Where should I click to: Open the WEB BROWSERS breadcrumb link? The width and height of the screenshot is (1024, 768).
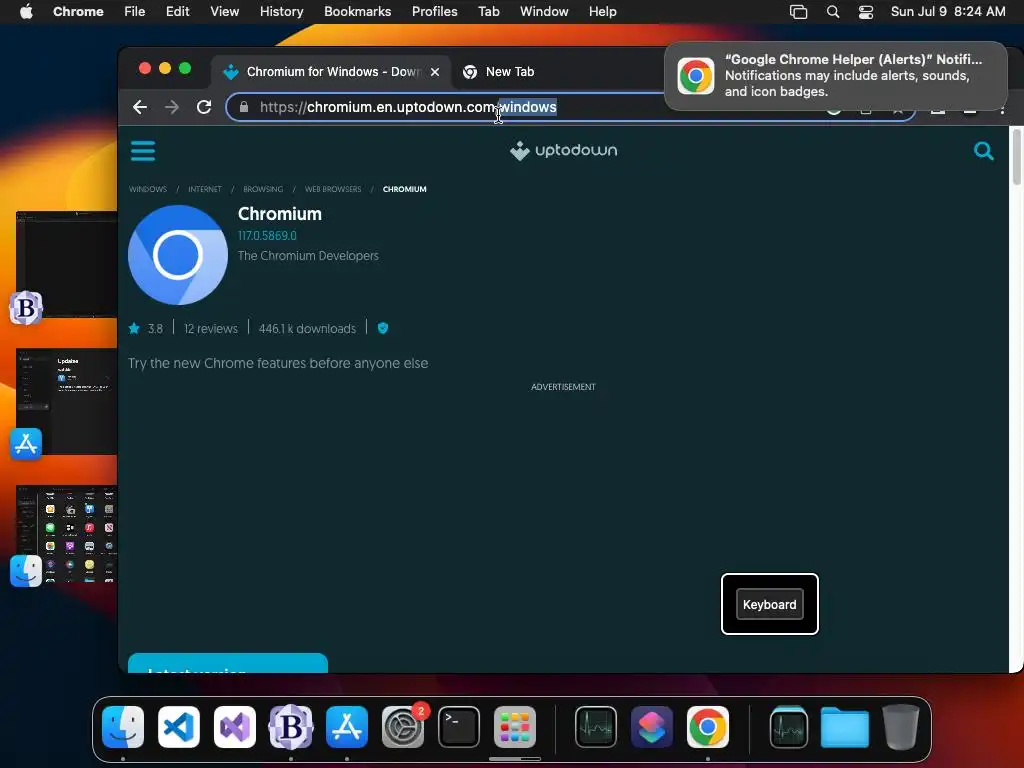pos(333,189)
